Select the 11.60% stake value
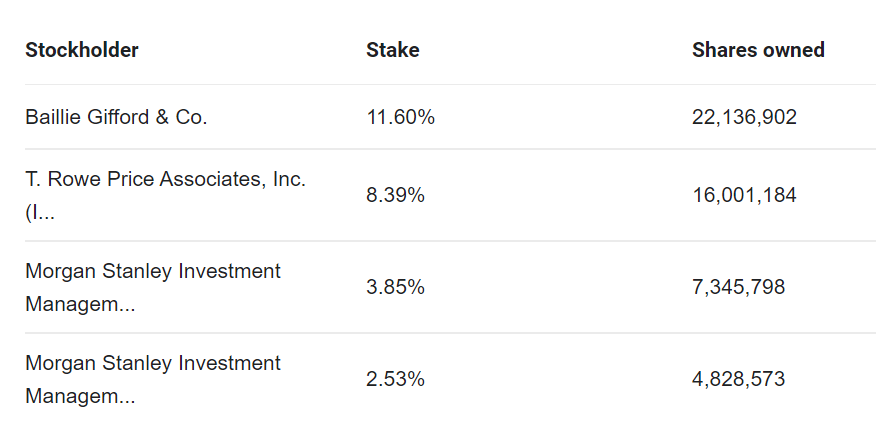The height and width of the screenshot is (424, 876). point(401,117)
